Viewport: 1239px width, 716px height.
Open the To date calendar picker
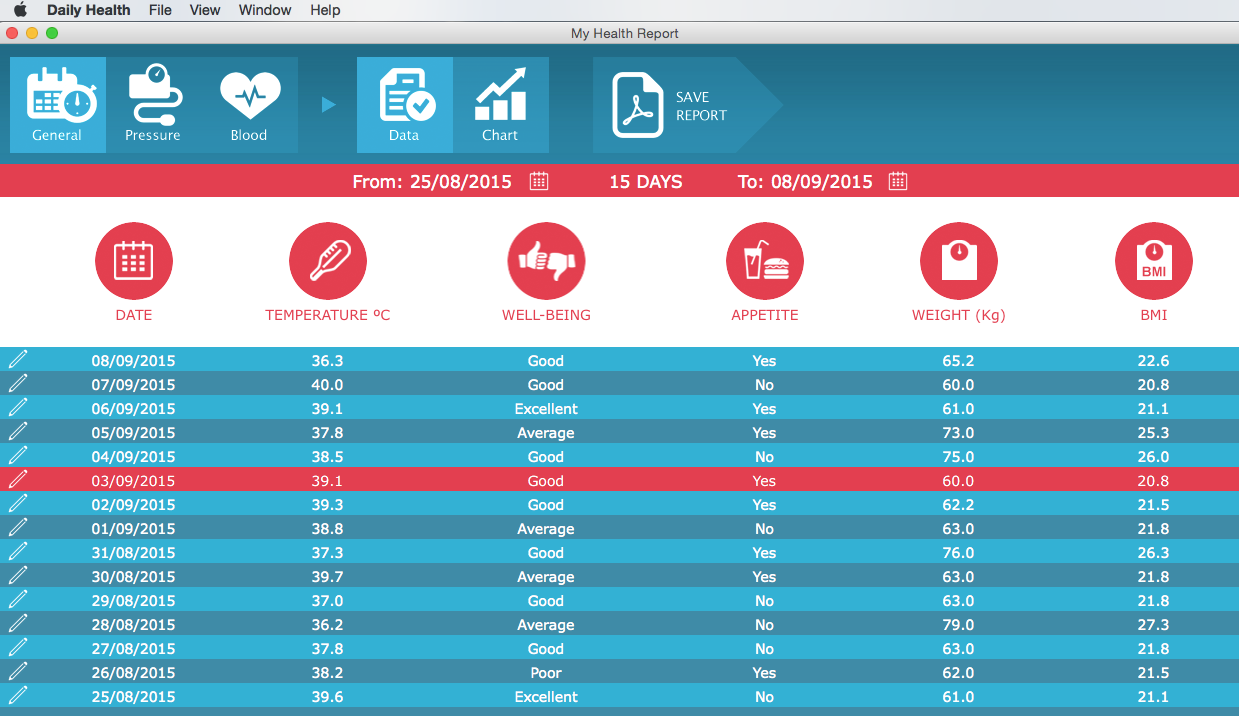point(896,181)
